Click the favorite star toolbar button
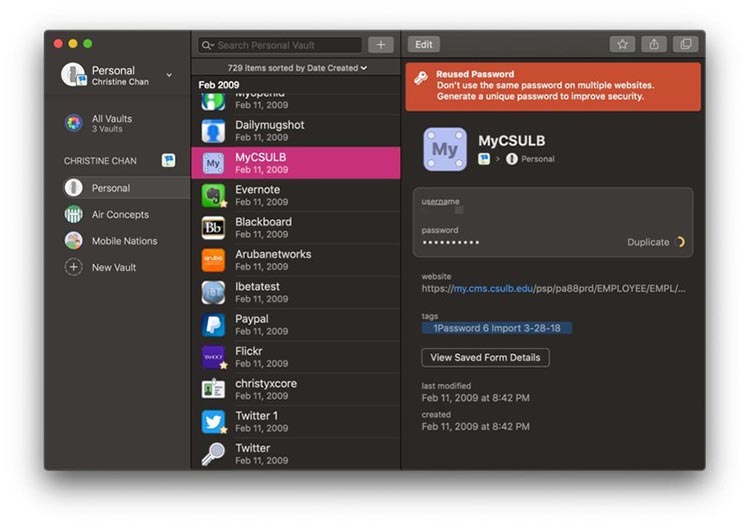This screenshot has width=750, height=527. point(622,44)
